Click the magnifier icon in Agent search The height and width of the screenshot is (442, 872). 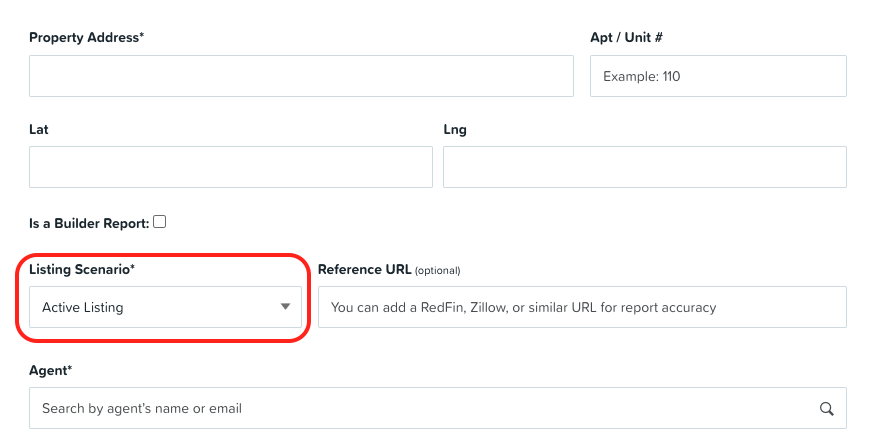point(826,409)
